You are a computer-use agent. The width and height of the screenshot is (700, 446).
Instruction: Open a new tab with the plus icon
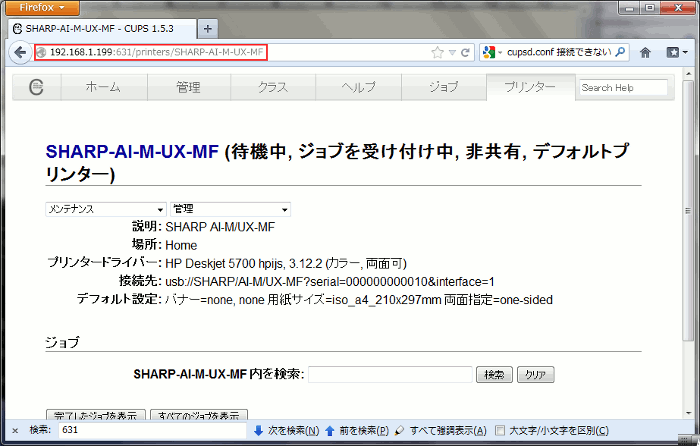click(x=208, y=28)
